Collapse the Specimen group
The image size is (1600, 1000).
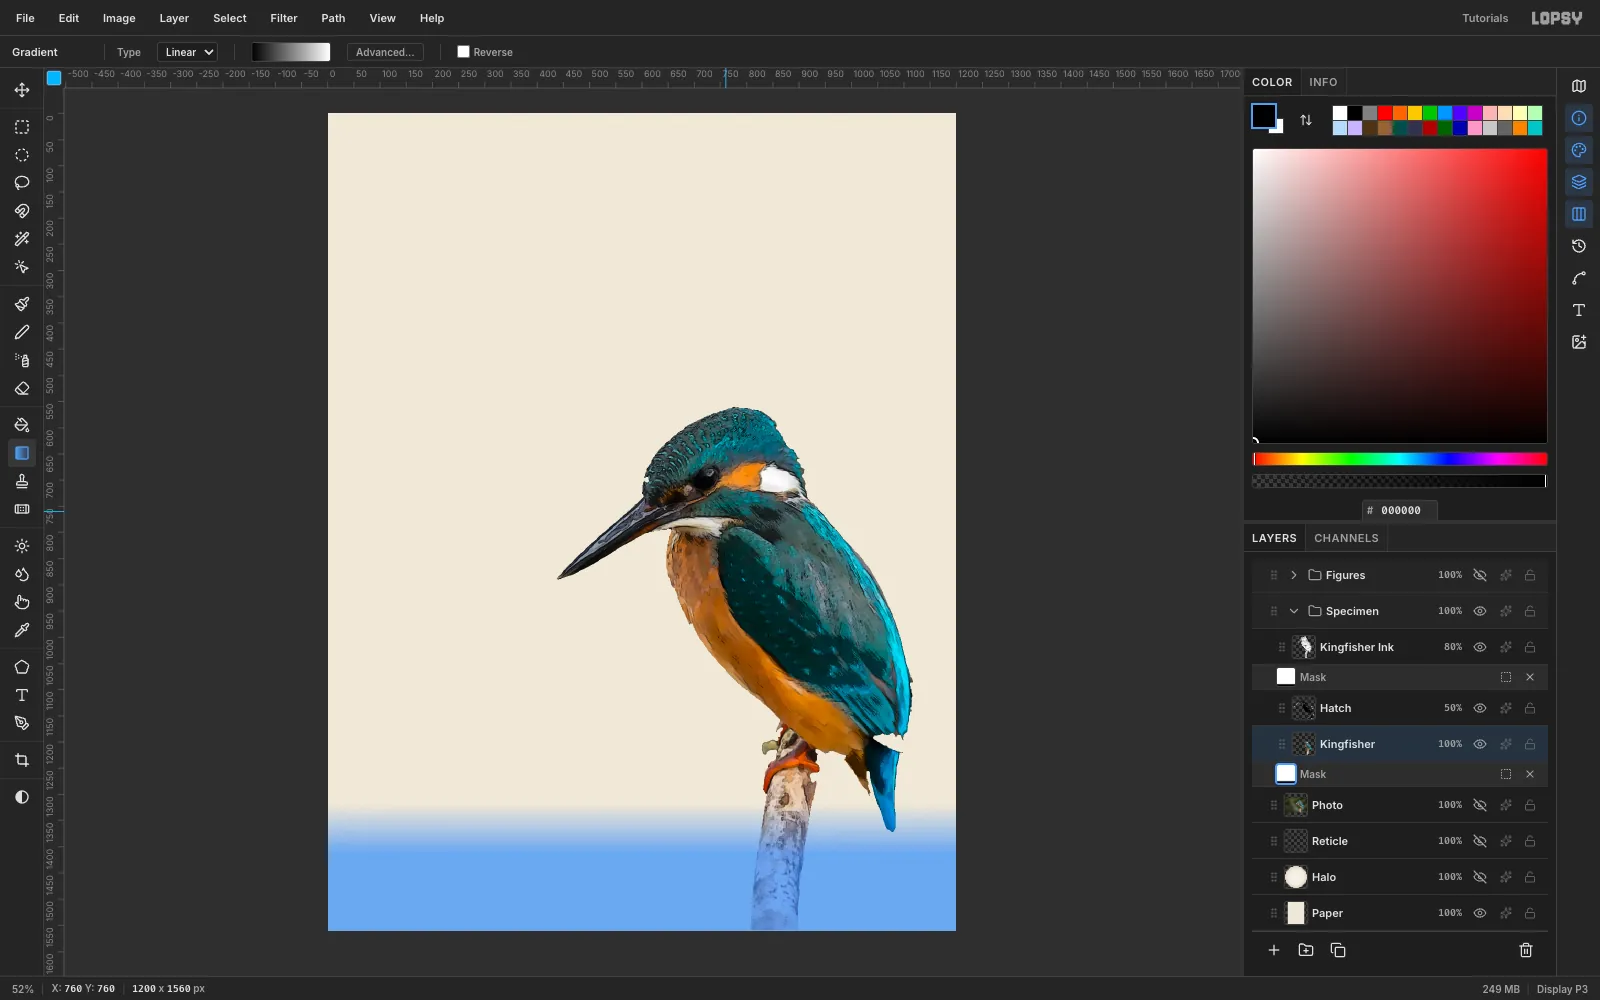pyautogui.click(x=1294, y=611)
